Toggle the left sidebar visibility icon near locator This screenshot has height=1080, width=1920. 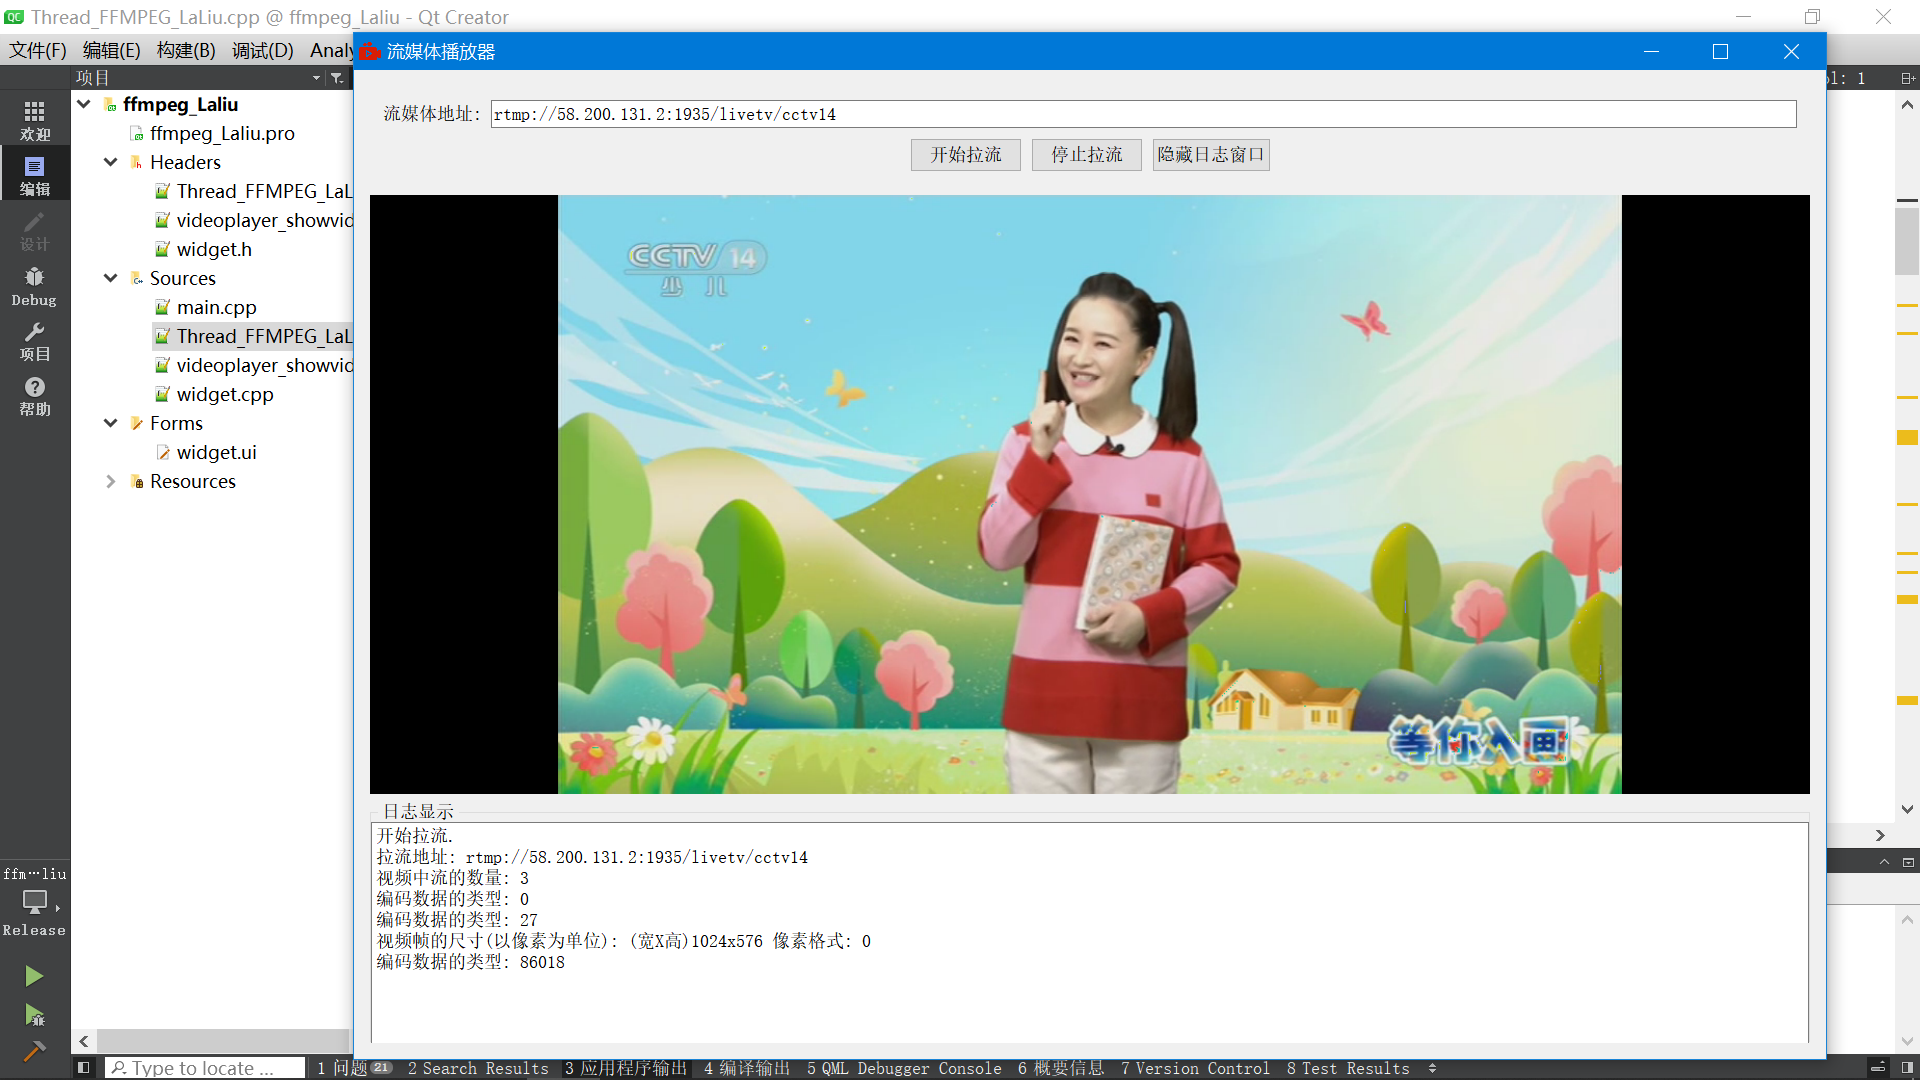tap(84, 1067)
